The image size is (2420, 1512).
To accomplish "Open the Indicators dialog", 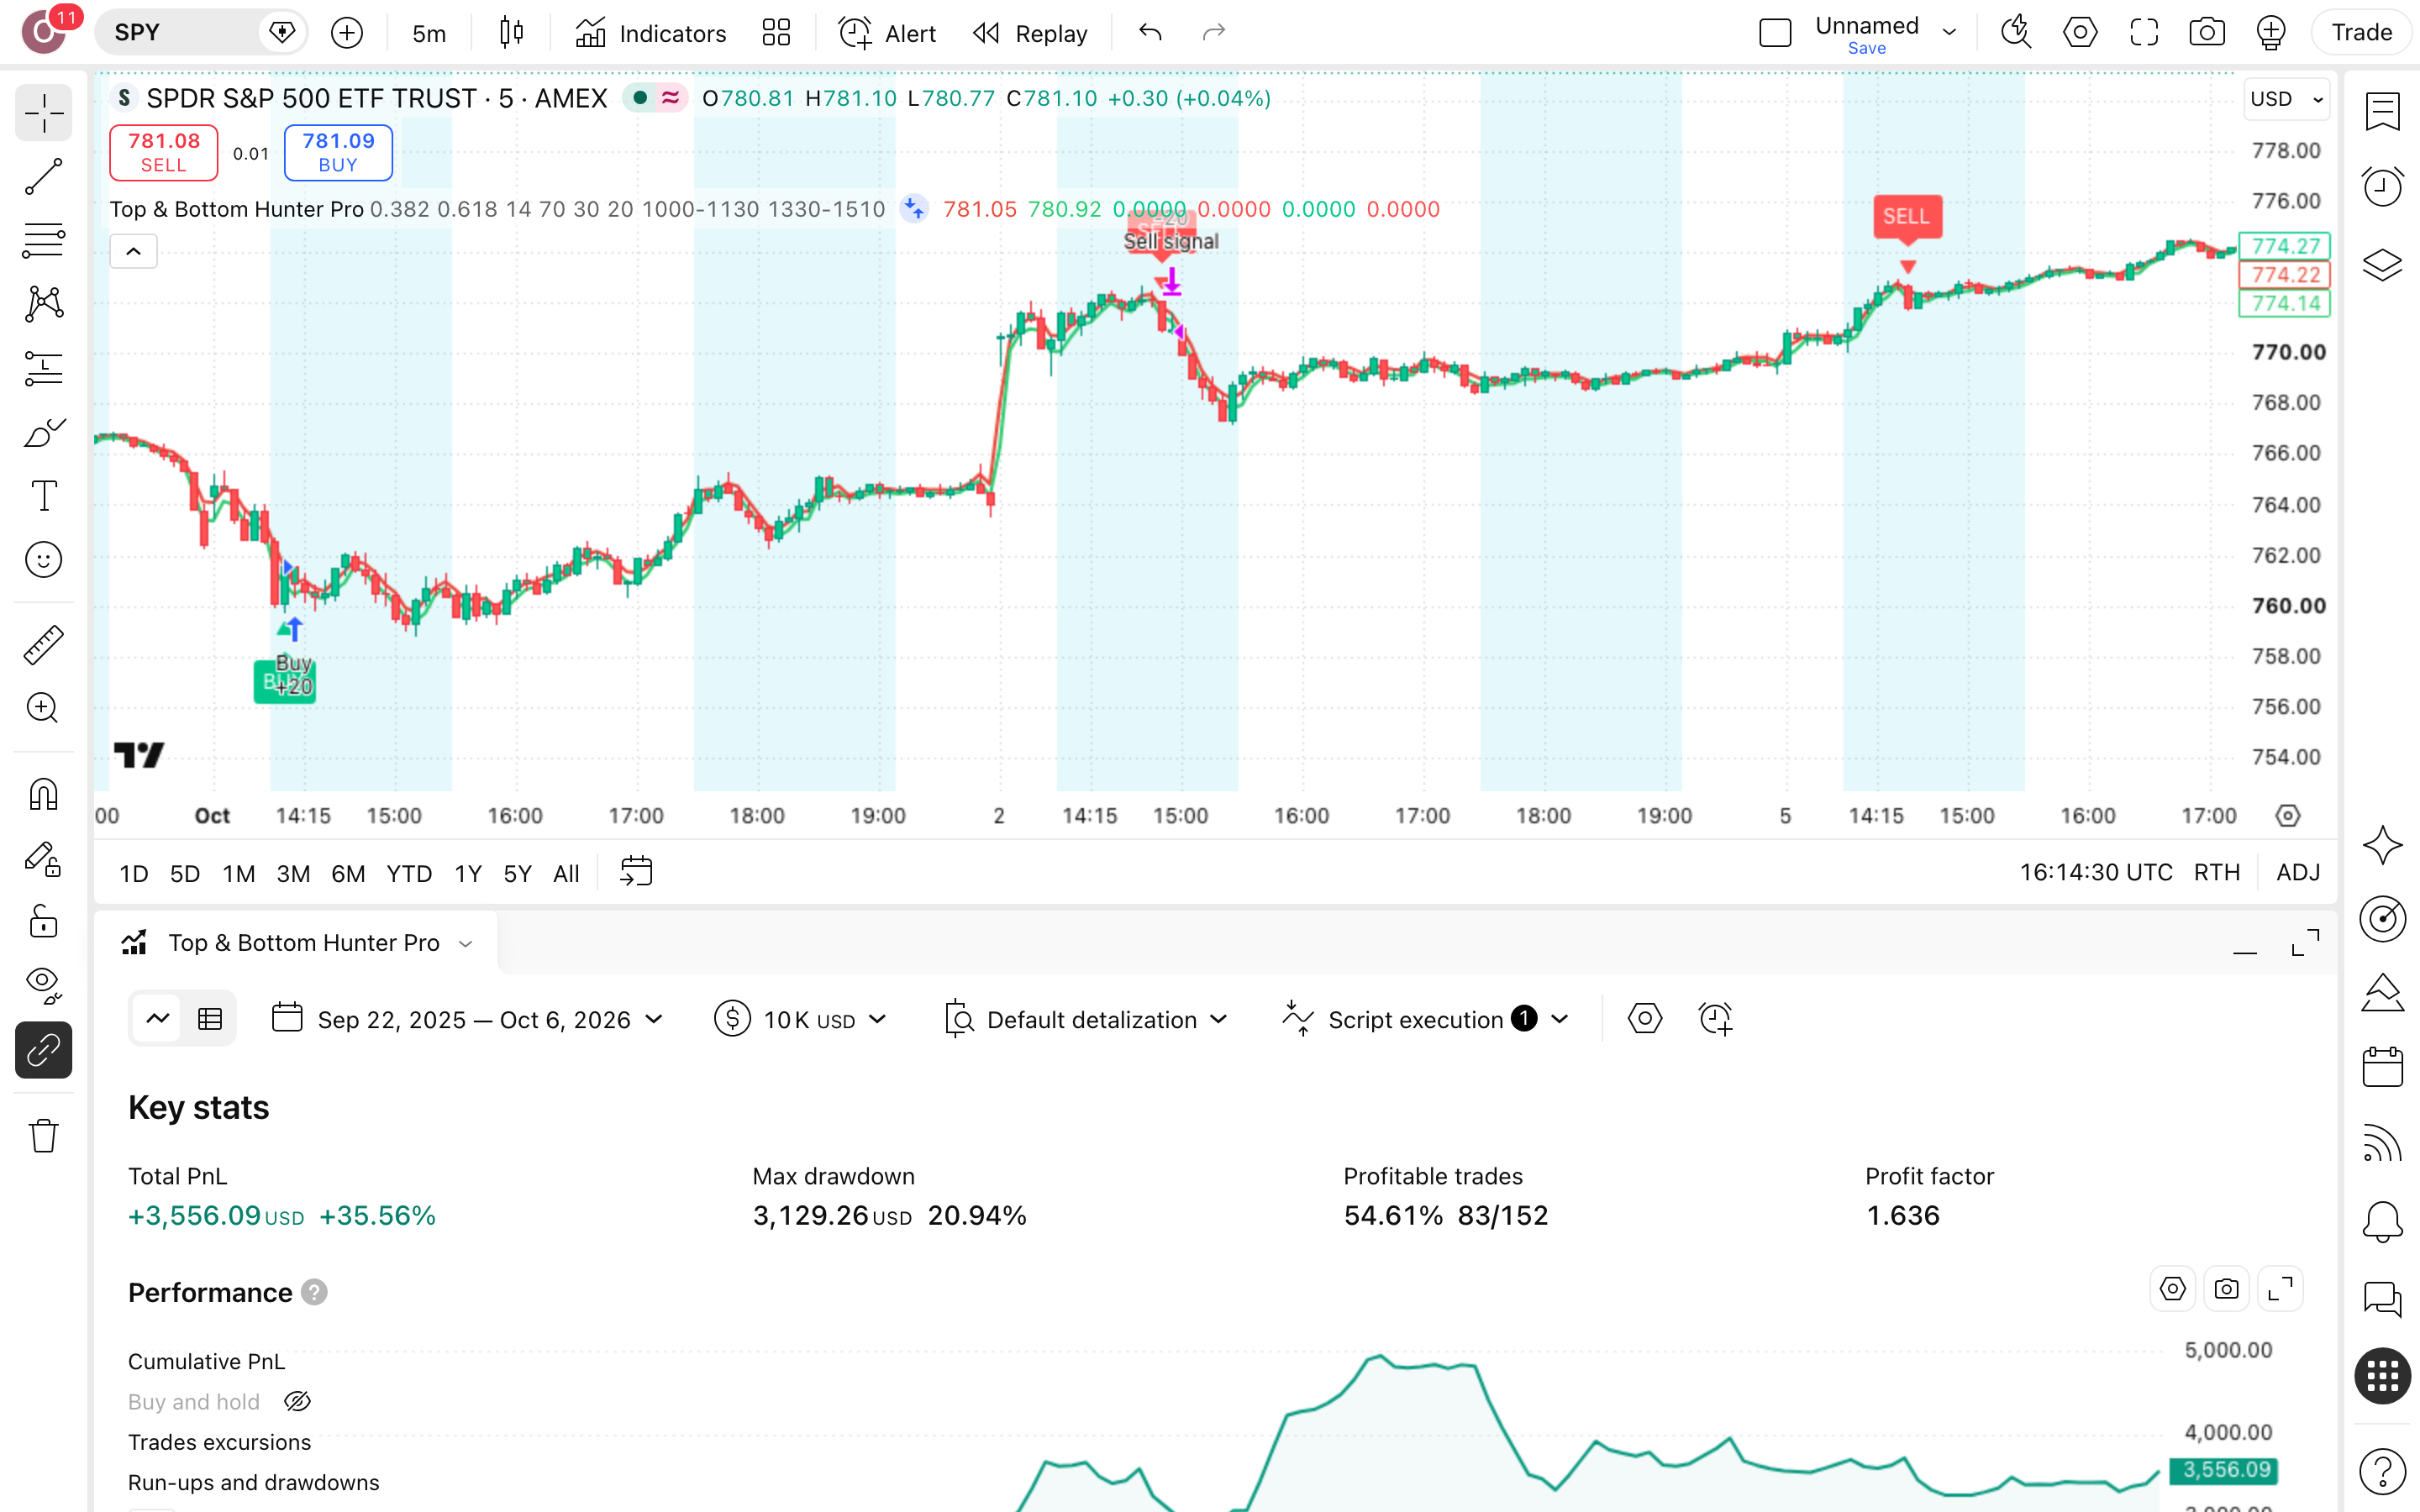I will (x=651, y=33).
